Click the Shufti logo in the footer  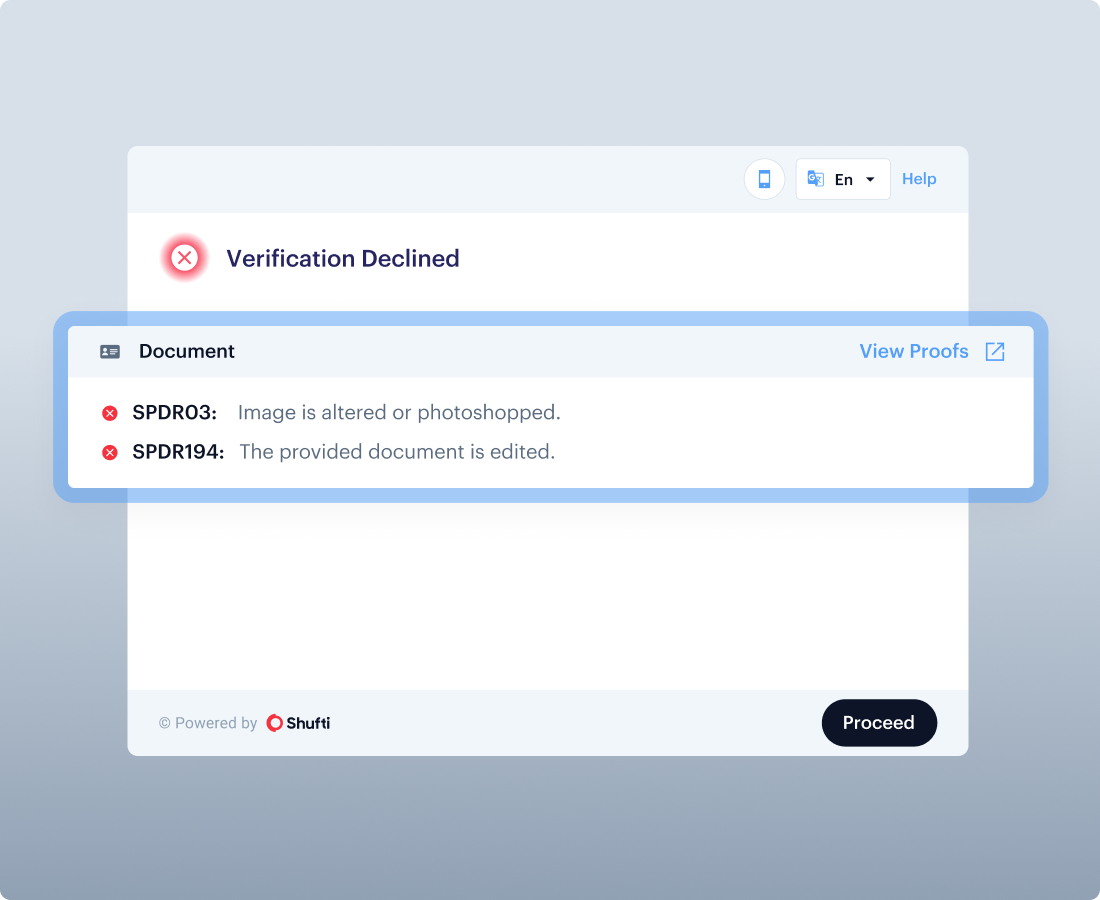[x=298, y=723]
